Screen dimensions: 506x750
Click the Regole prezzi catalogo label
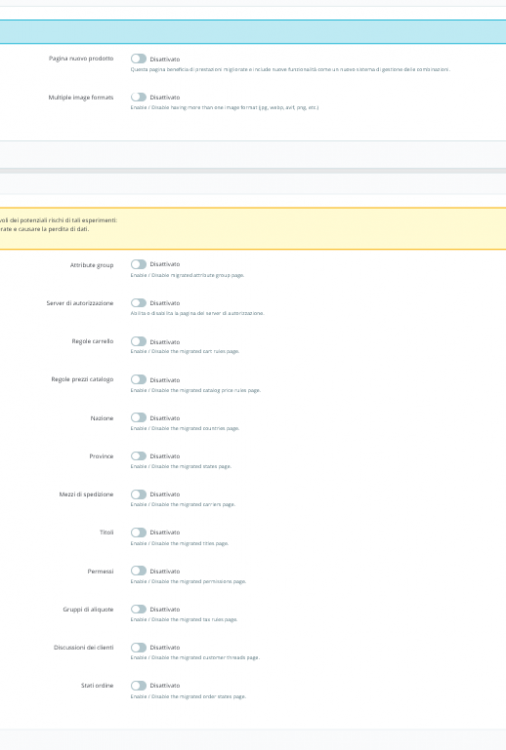(82, 379)
